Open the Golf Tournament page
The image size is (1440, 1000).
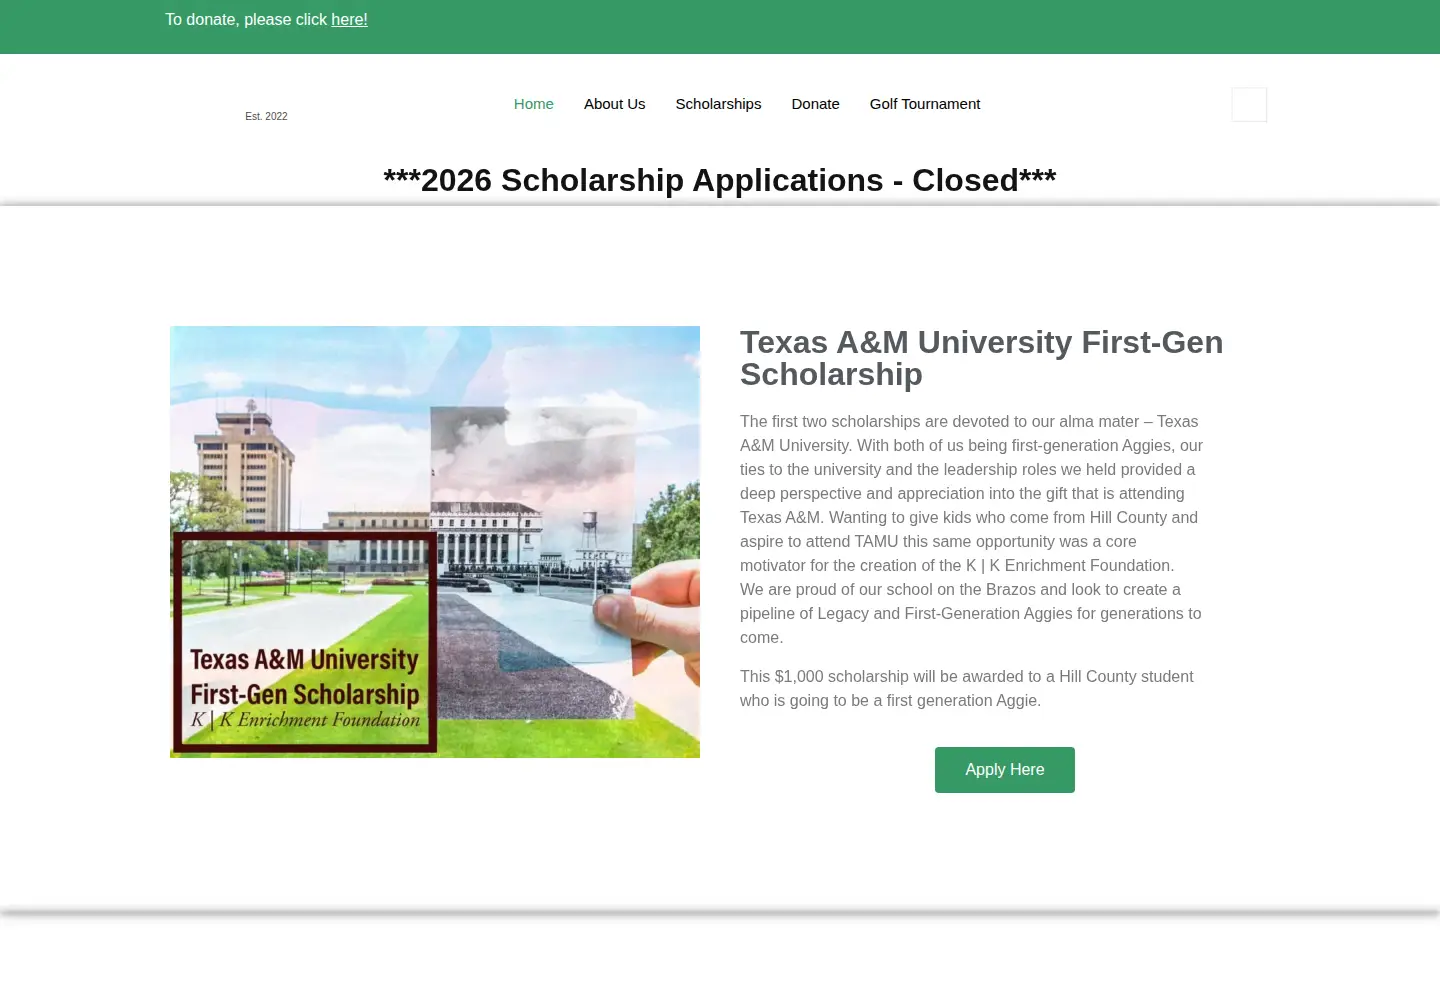[925, 104]
